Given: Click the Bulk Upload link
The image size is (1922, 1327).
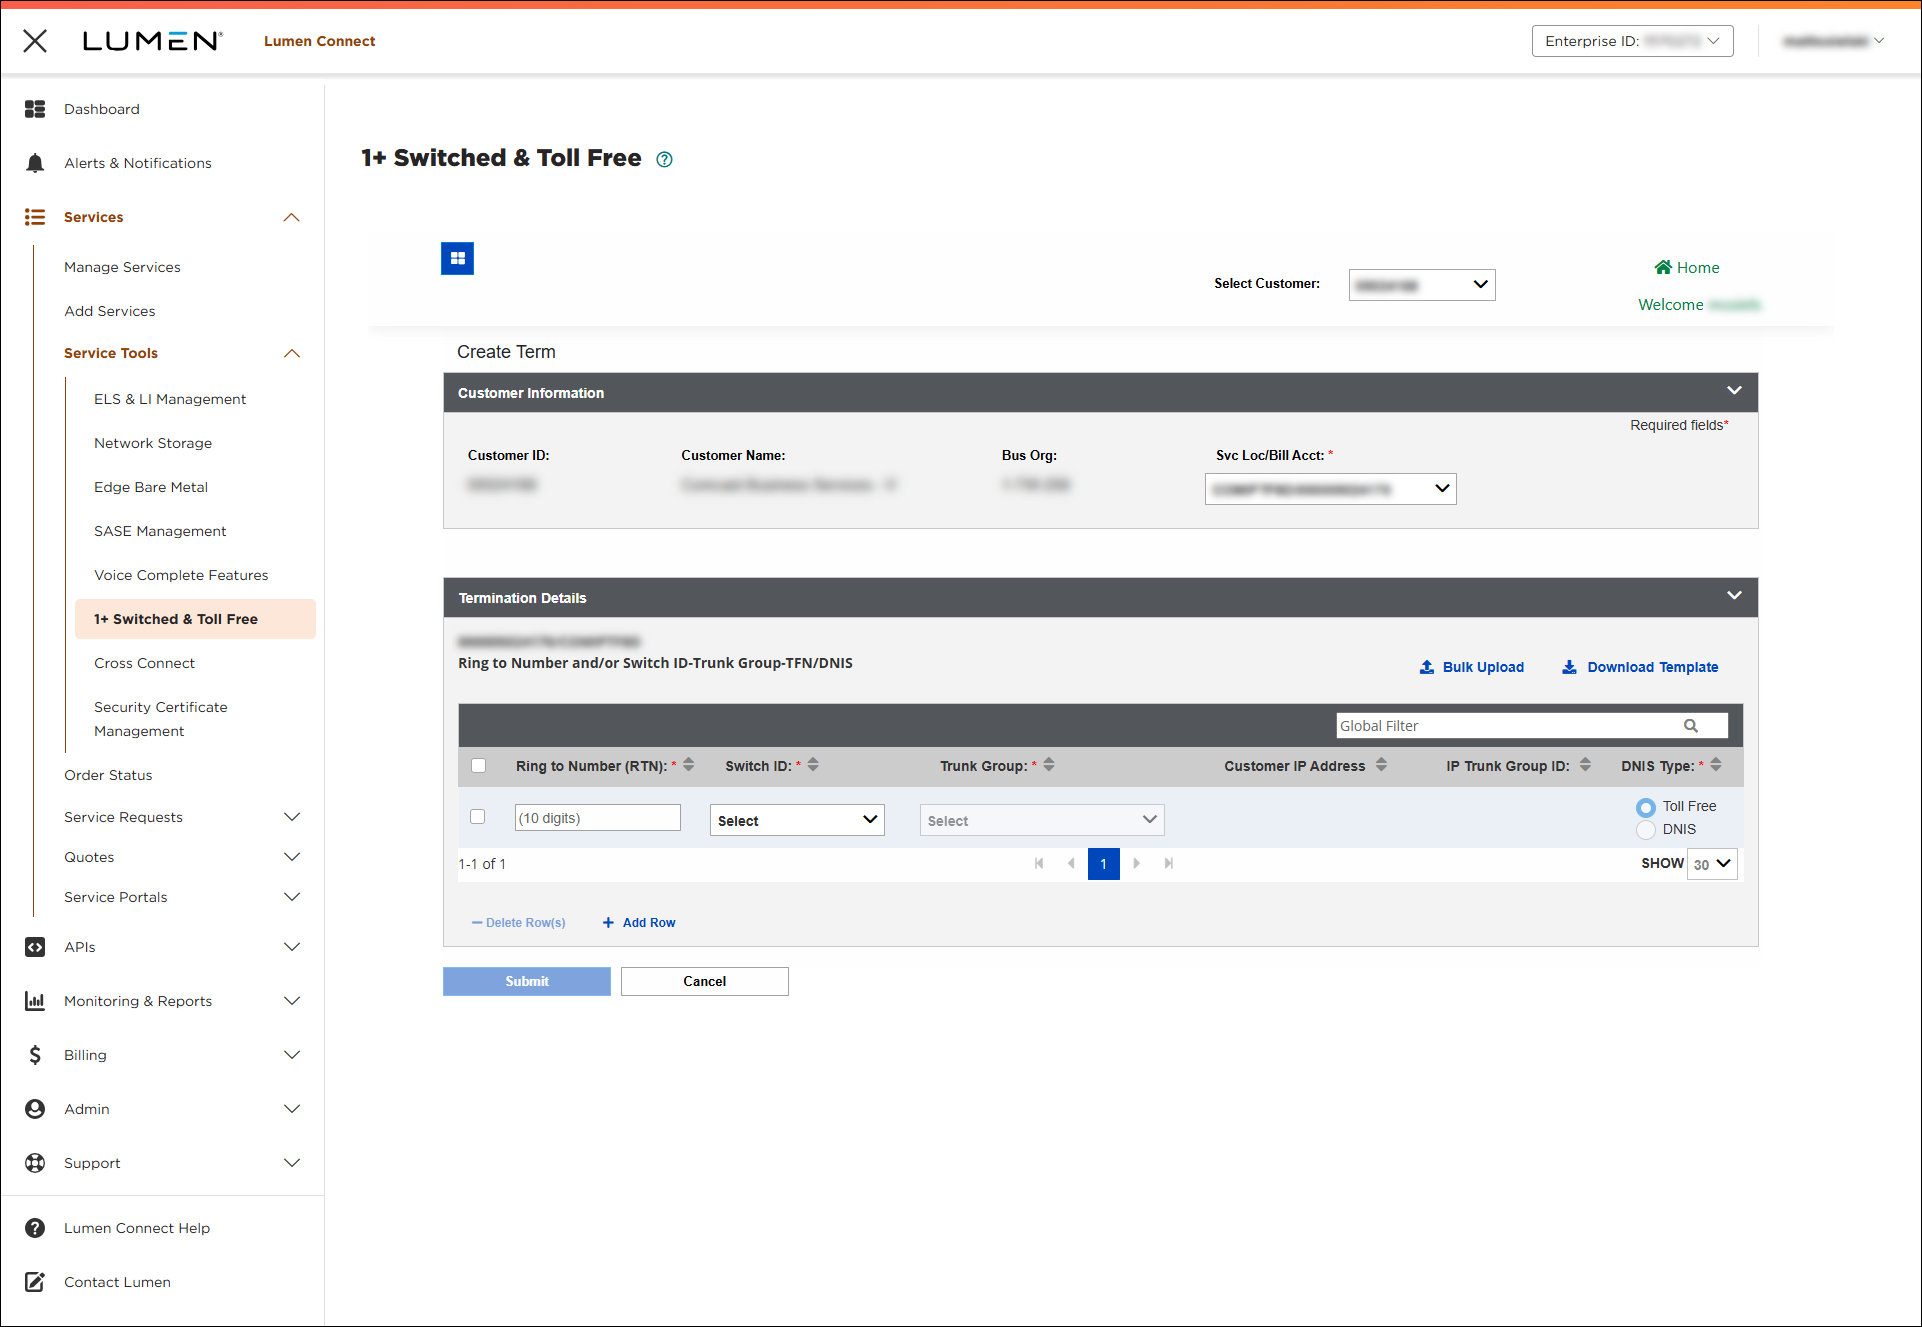Looking at the screenshot, I should pyautogui.click(x=1472, y=667).
